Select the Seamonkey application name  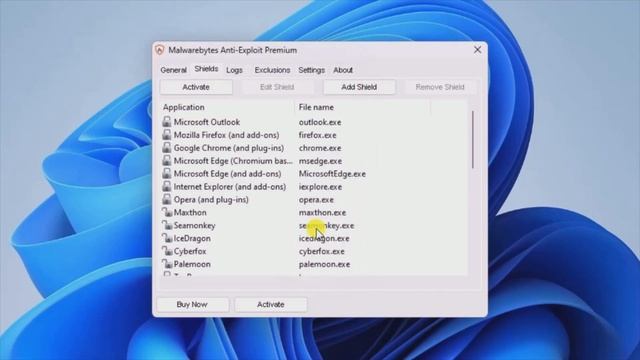195,226
